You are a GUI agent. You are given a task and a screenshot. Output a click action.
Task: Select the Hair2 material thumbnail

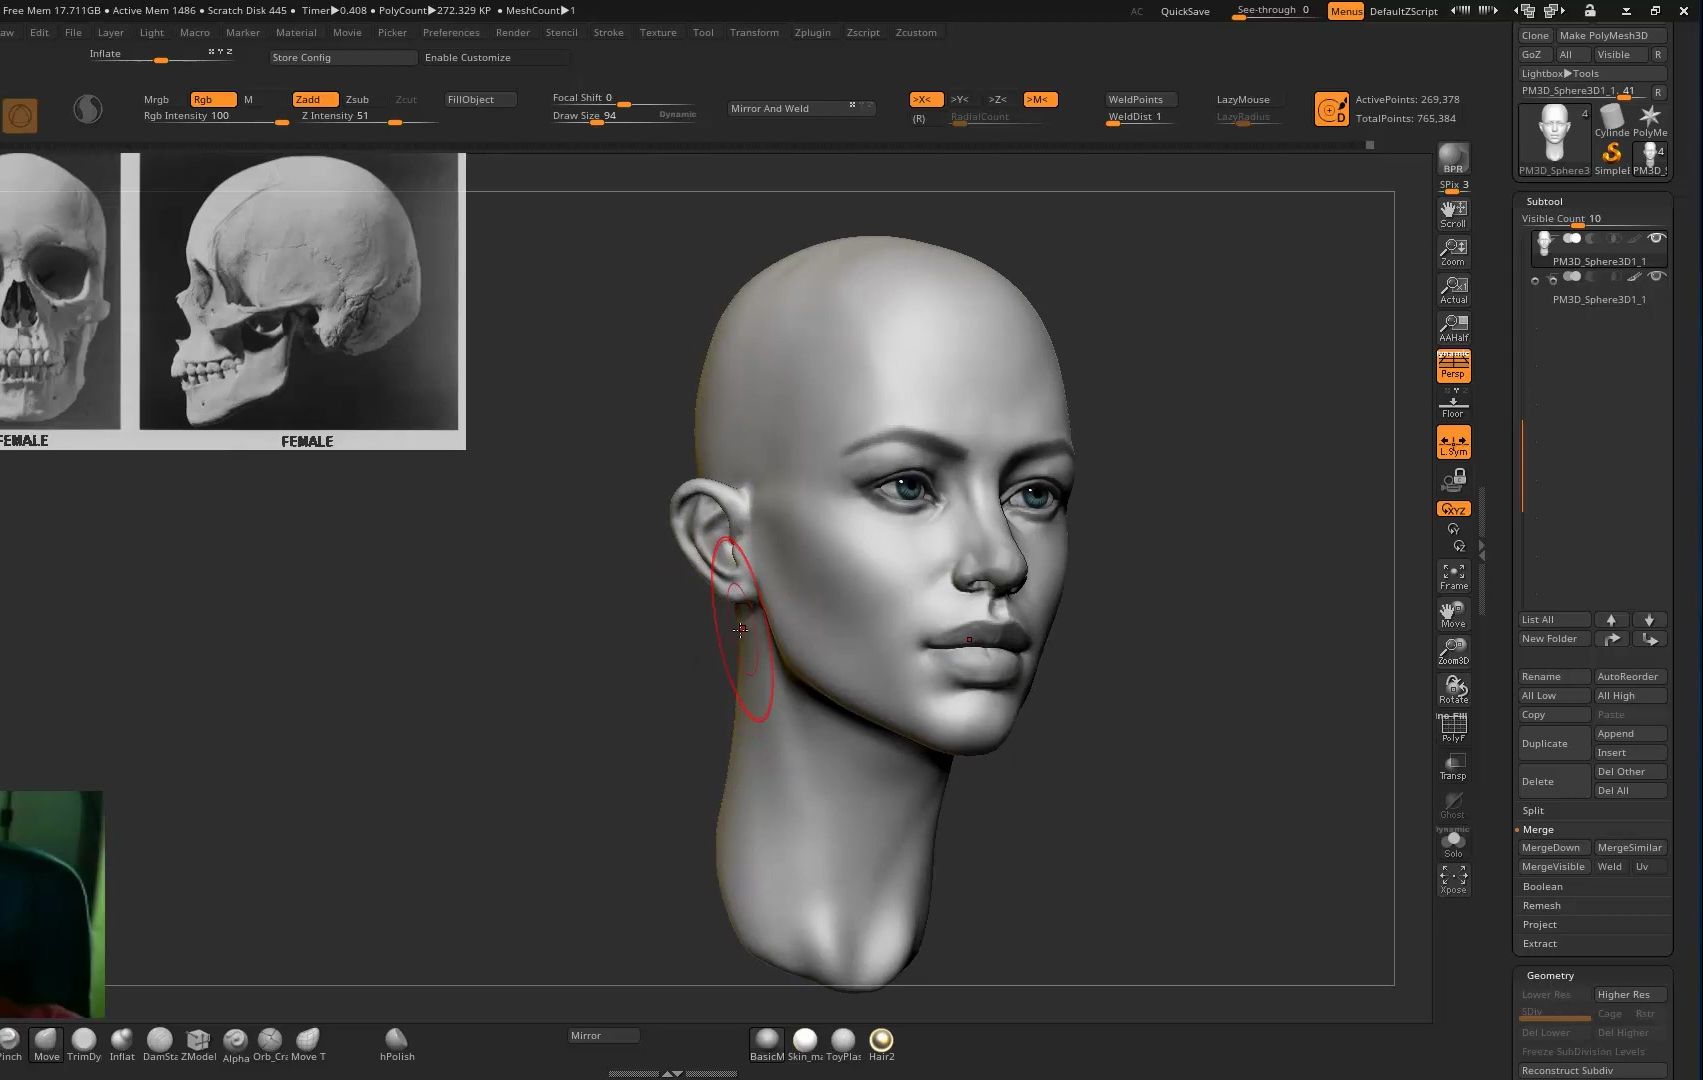[881, 1040]
